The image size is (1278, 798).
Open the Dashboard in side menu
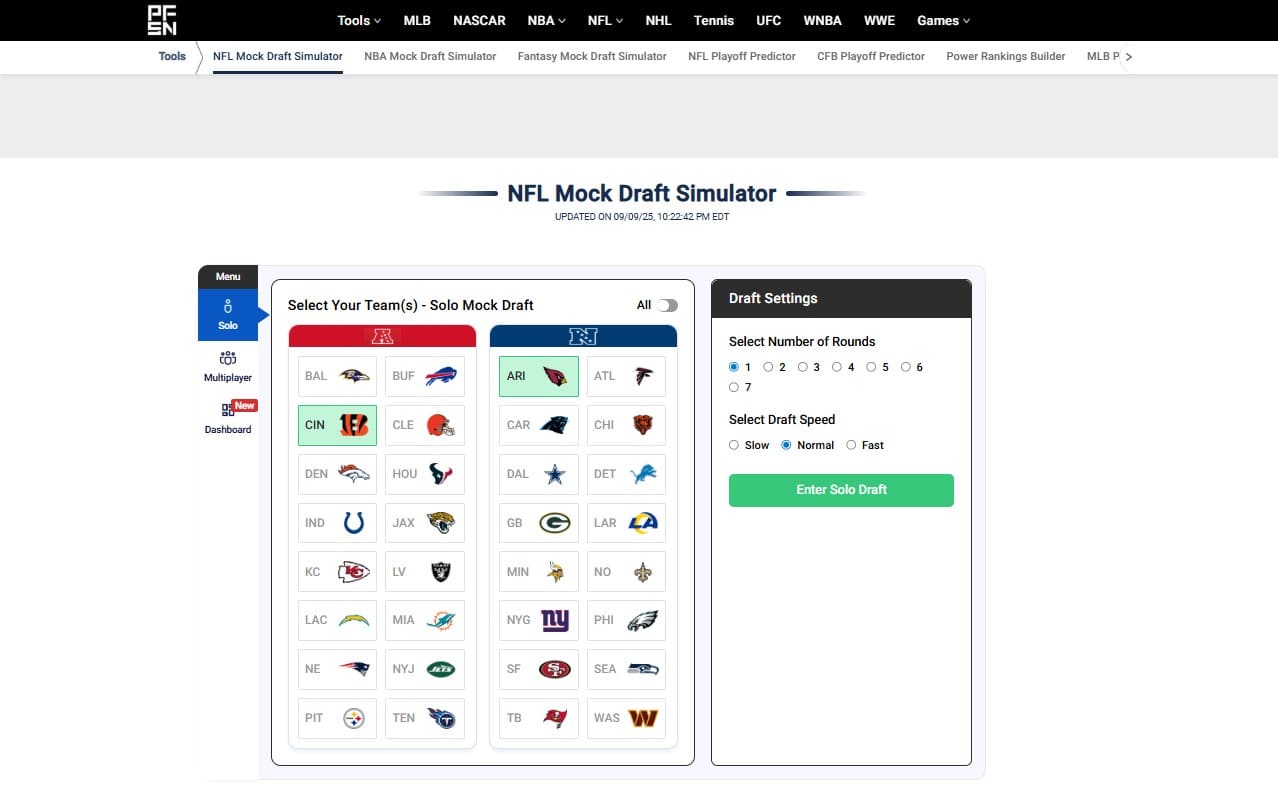[228, 418]
